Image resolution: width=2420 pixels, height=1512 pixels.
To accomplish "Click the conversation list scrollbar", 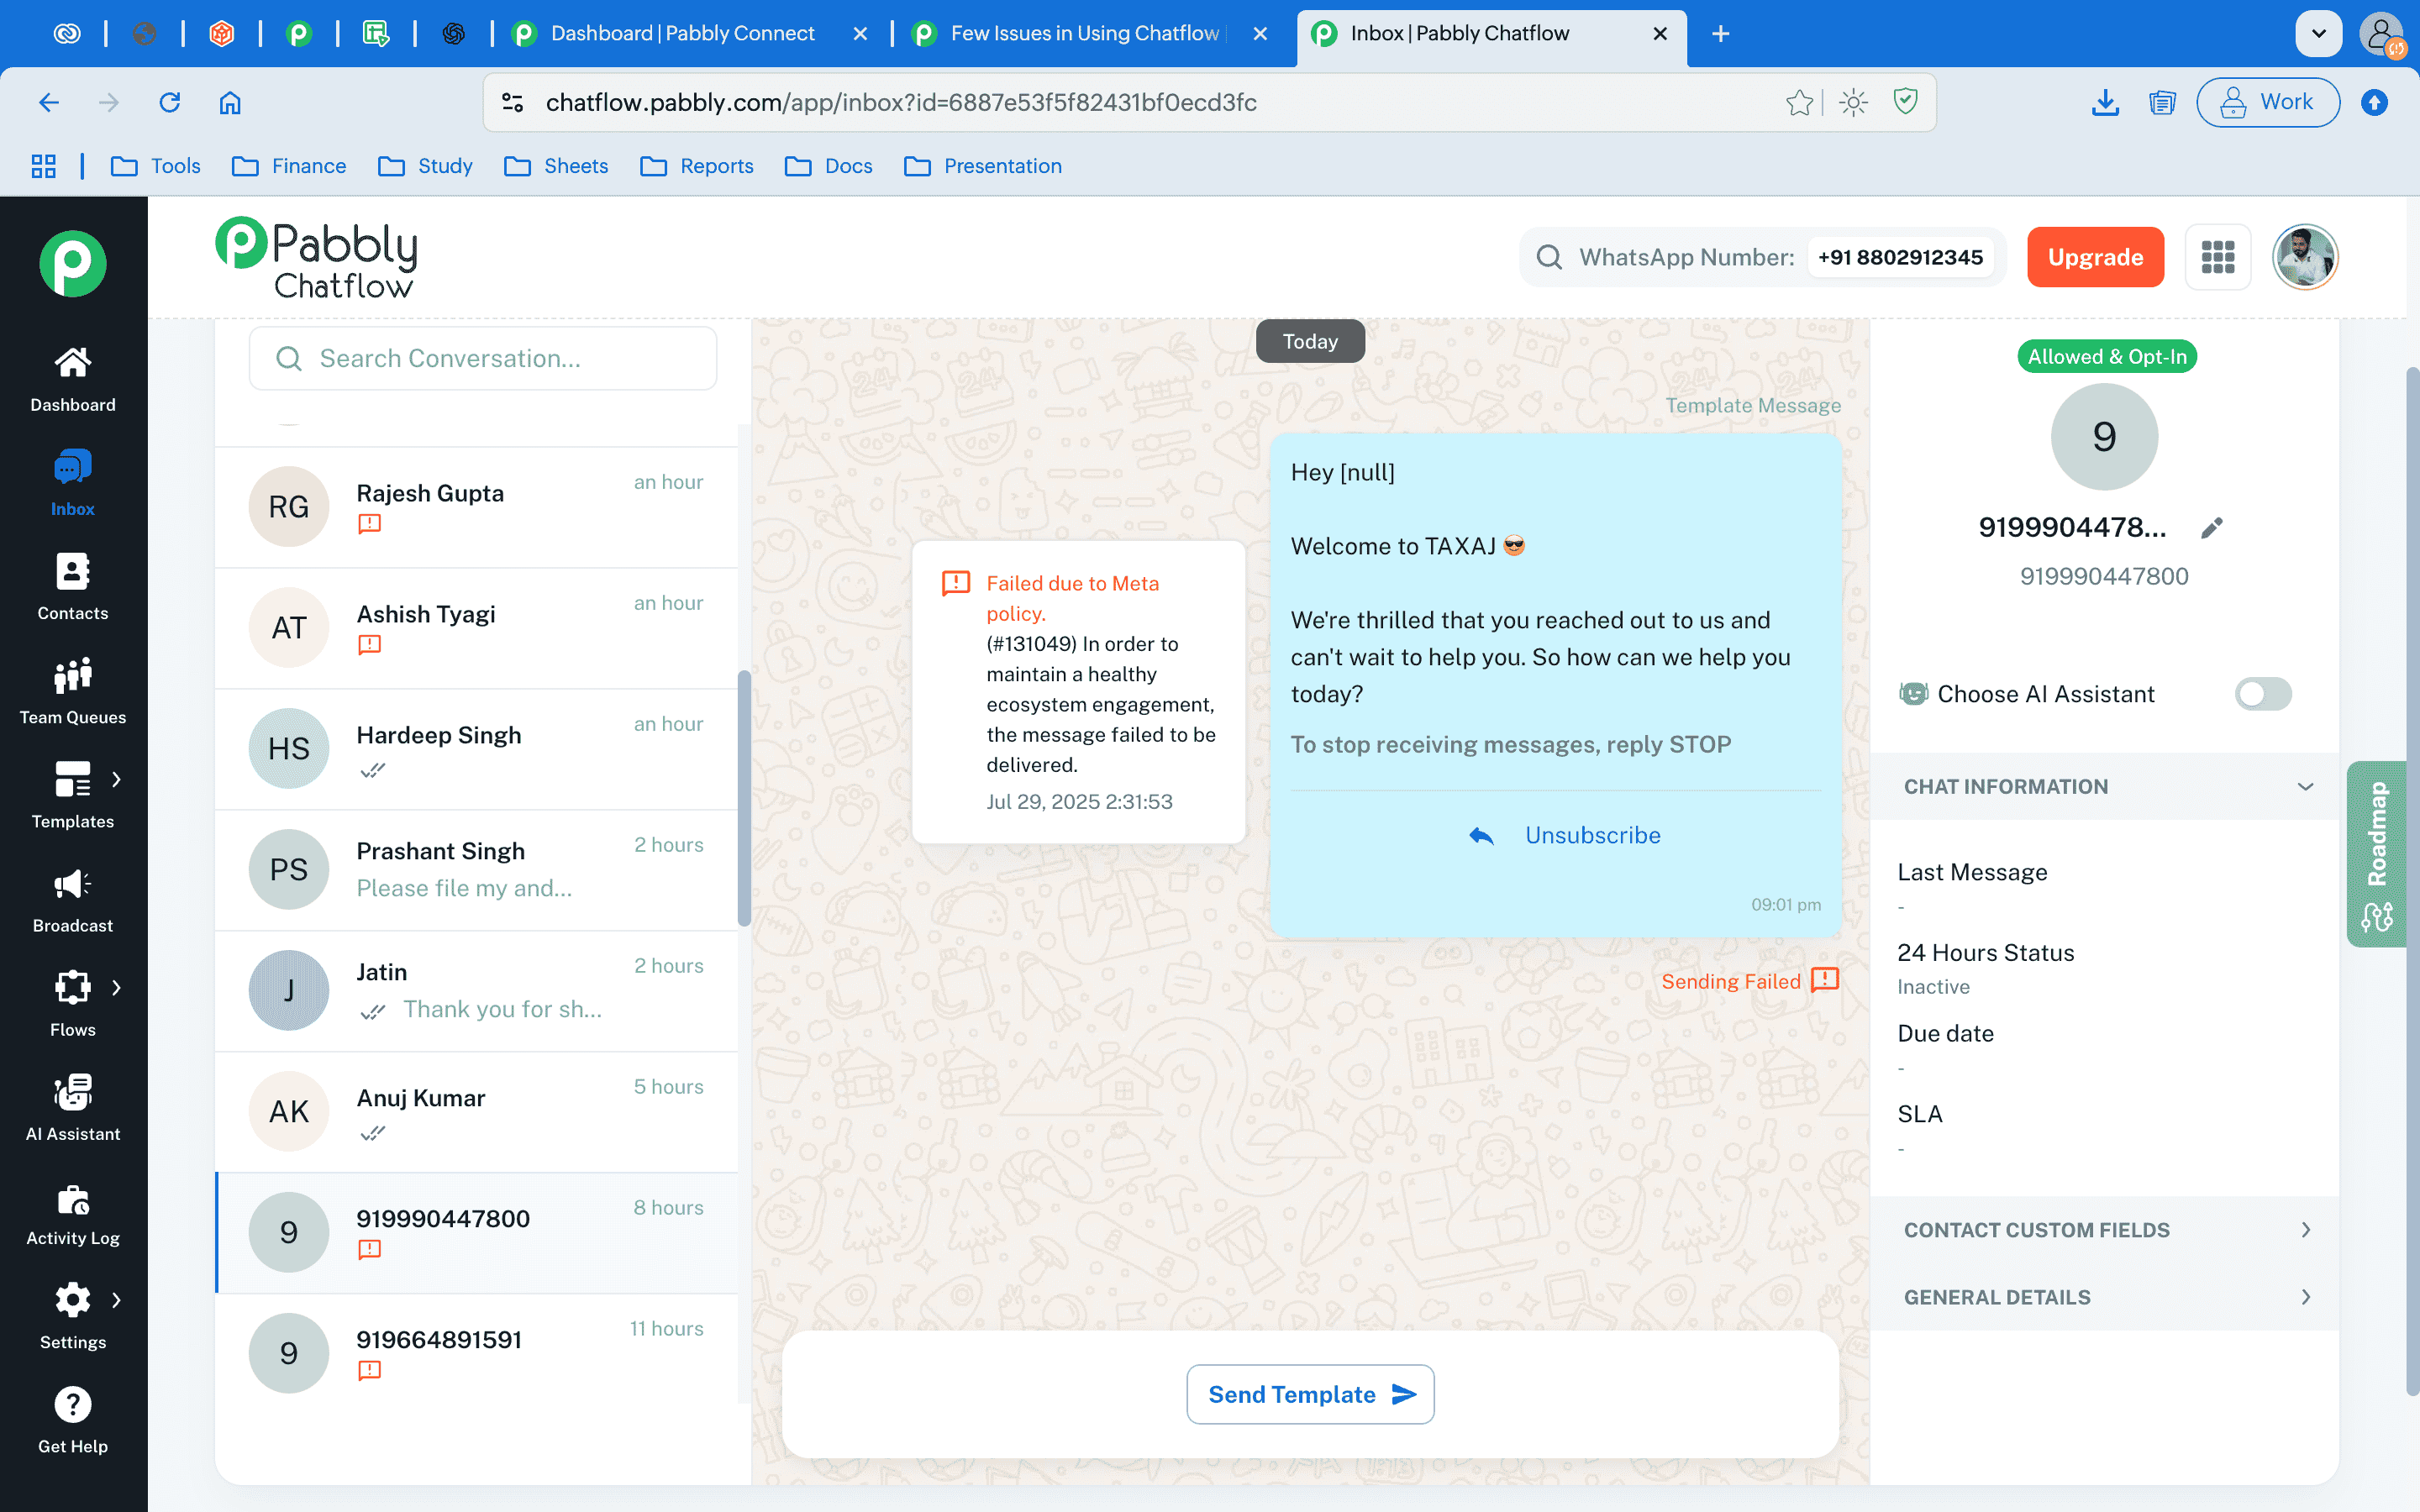I will [x=744, y=798].
